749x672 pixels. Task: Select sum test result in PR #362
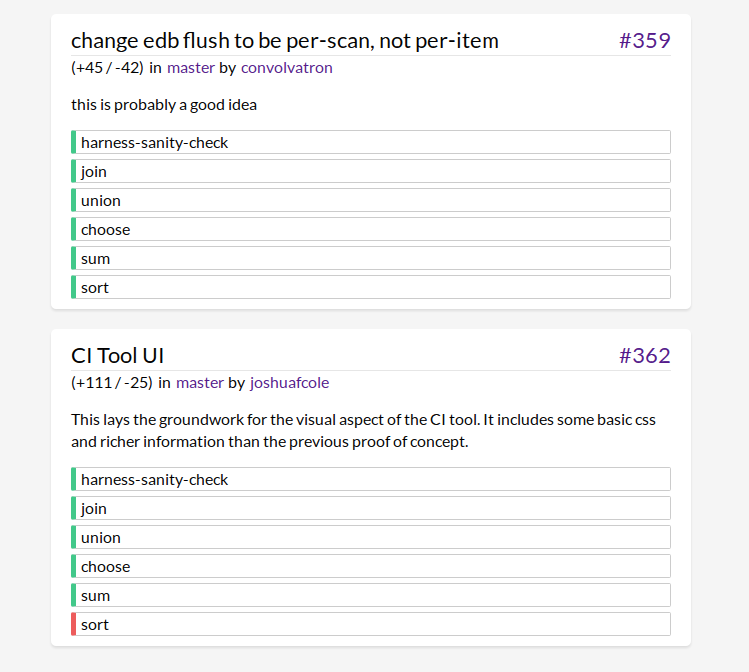[x=370, y=596]
